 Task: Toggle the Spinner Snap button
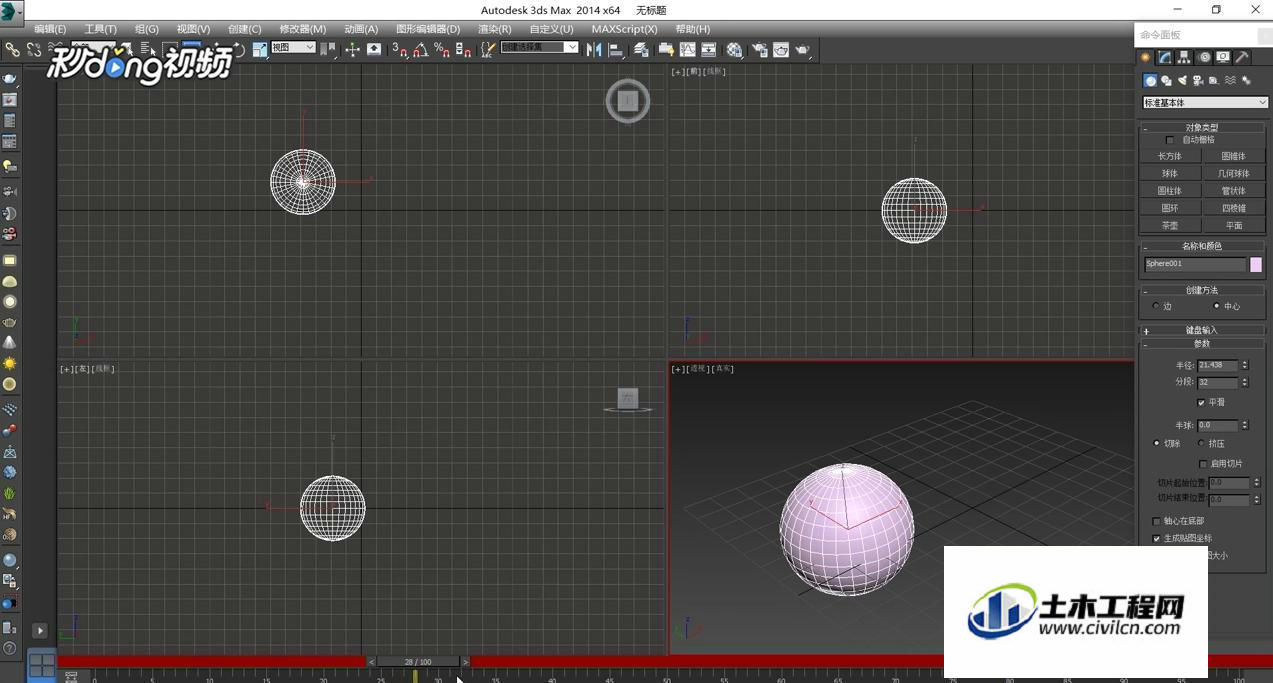point(463,49)
